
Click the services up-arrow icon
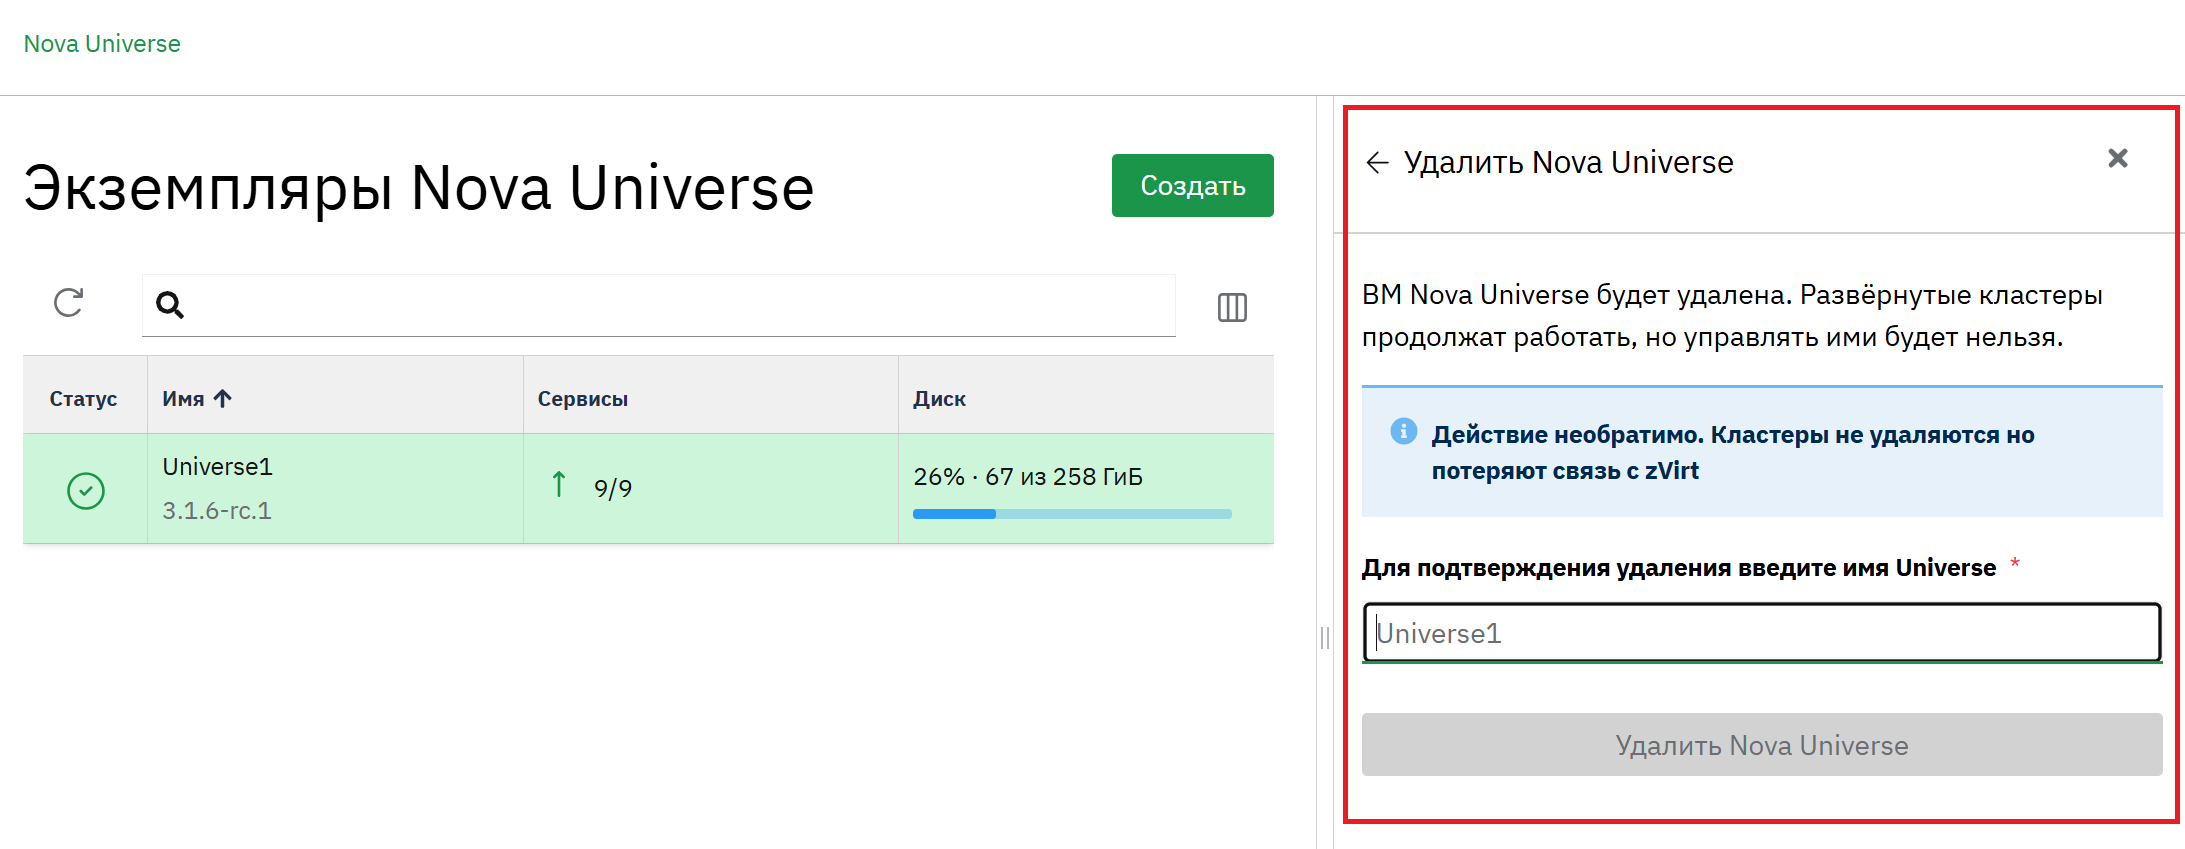[x=559, y=485]
